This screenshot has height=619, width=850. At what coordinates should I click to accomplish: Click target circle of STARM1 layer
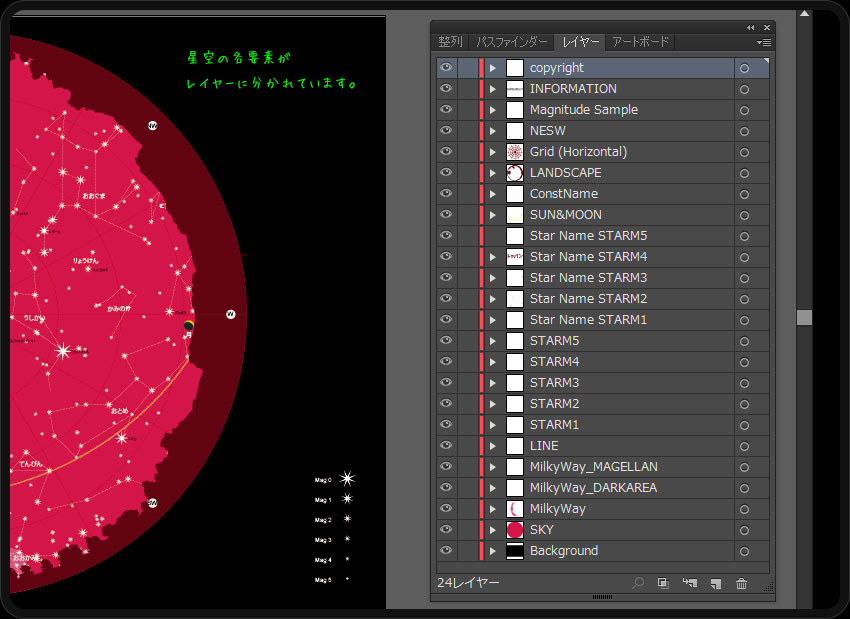pyautogui.click(x=744, y=425)
